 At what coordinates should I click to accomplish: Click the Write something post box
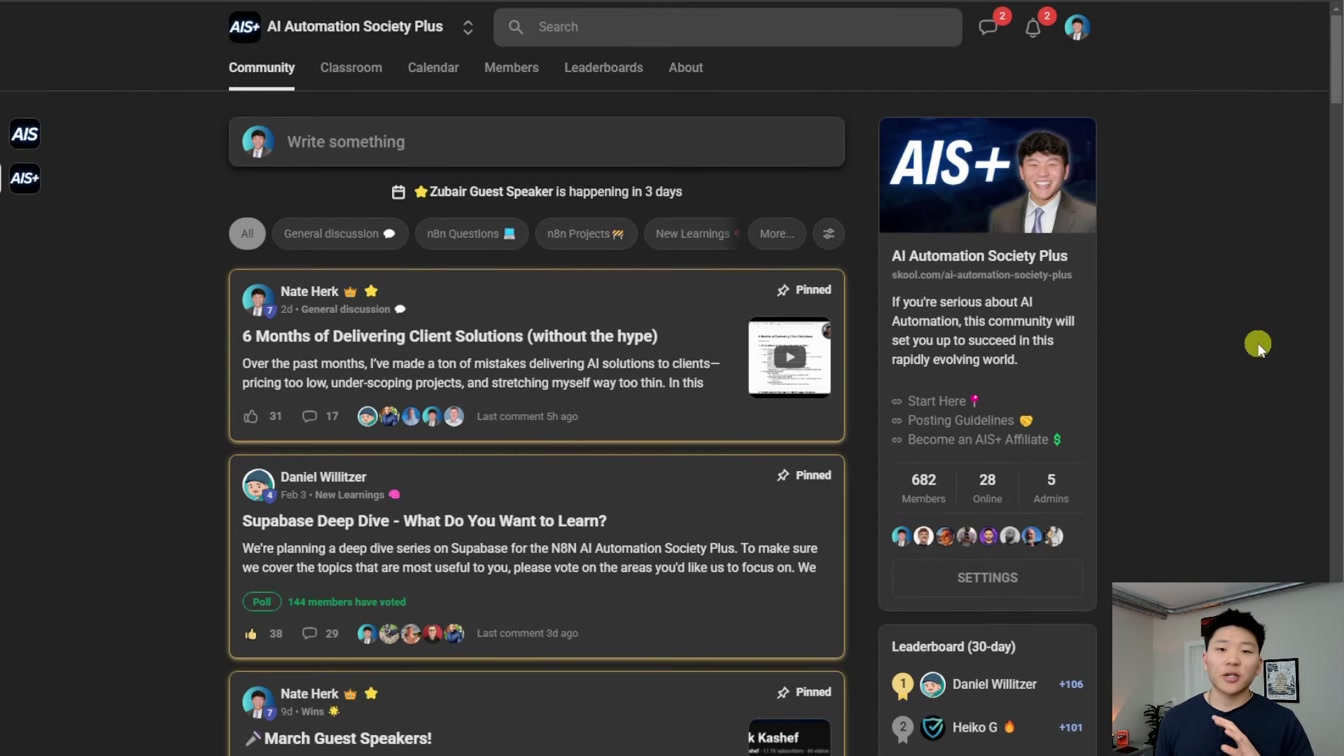pyautogui.click(x=536, y=142)
